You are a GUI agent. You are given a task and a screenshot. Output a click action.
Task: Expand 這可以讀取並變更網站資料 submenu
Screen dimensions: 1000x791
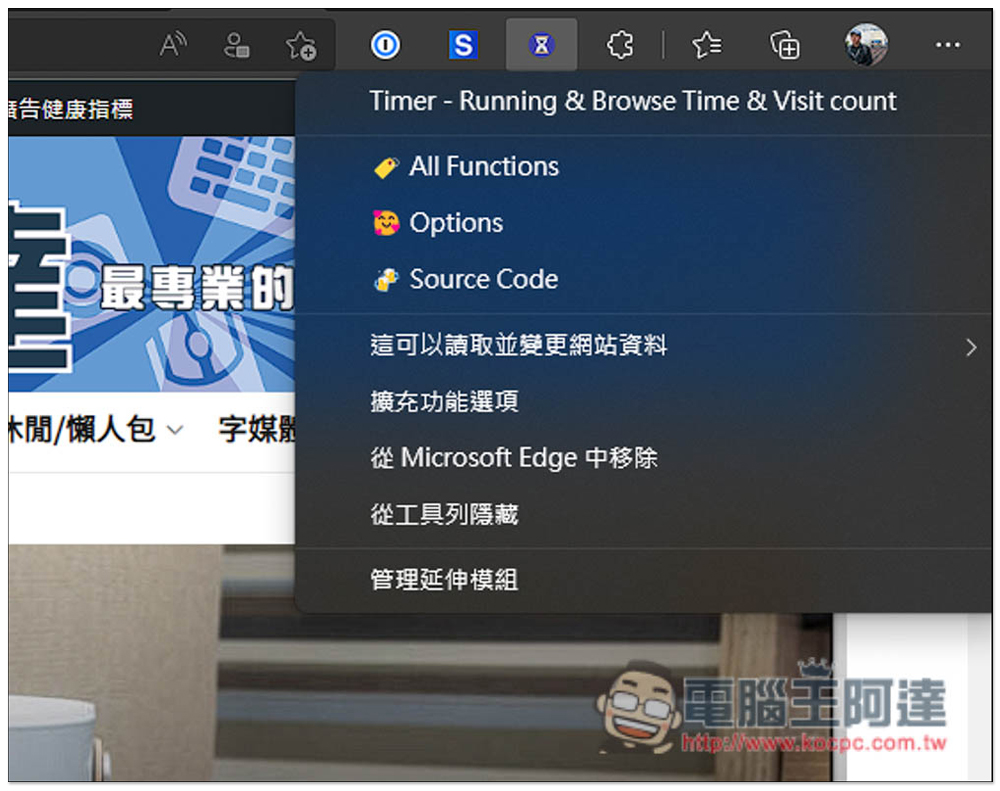pyautogui.click(x=643, y=346)
